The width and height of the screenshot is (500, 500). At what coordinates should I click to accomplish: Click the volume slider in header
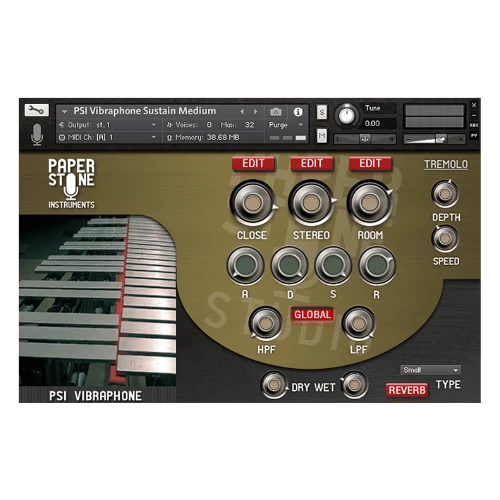point(435,139)
